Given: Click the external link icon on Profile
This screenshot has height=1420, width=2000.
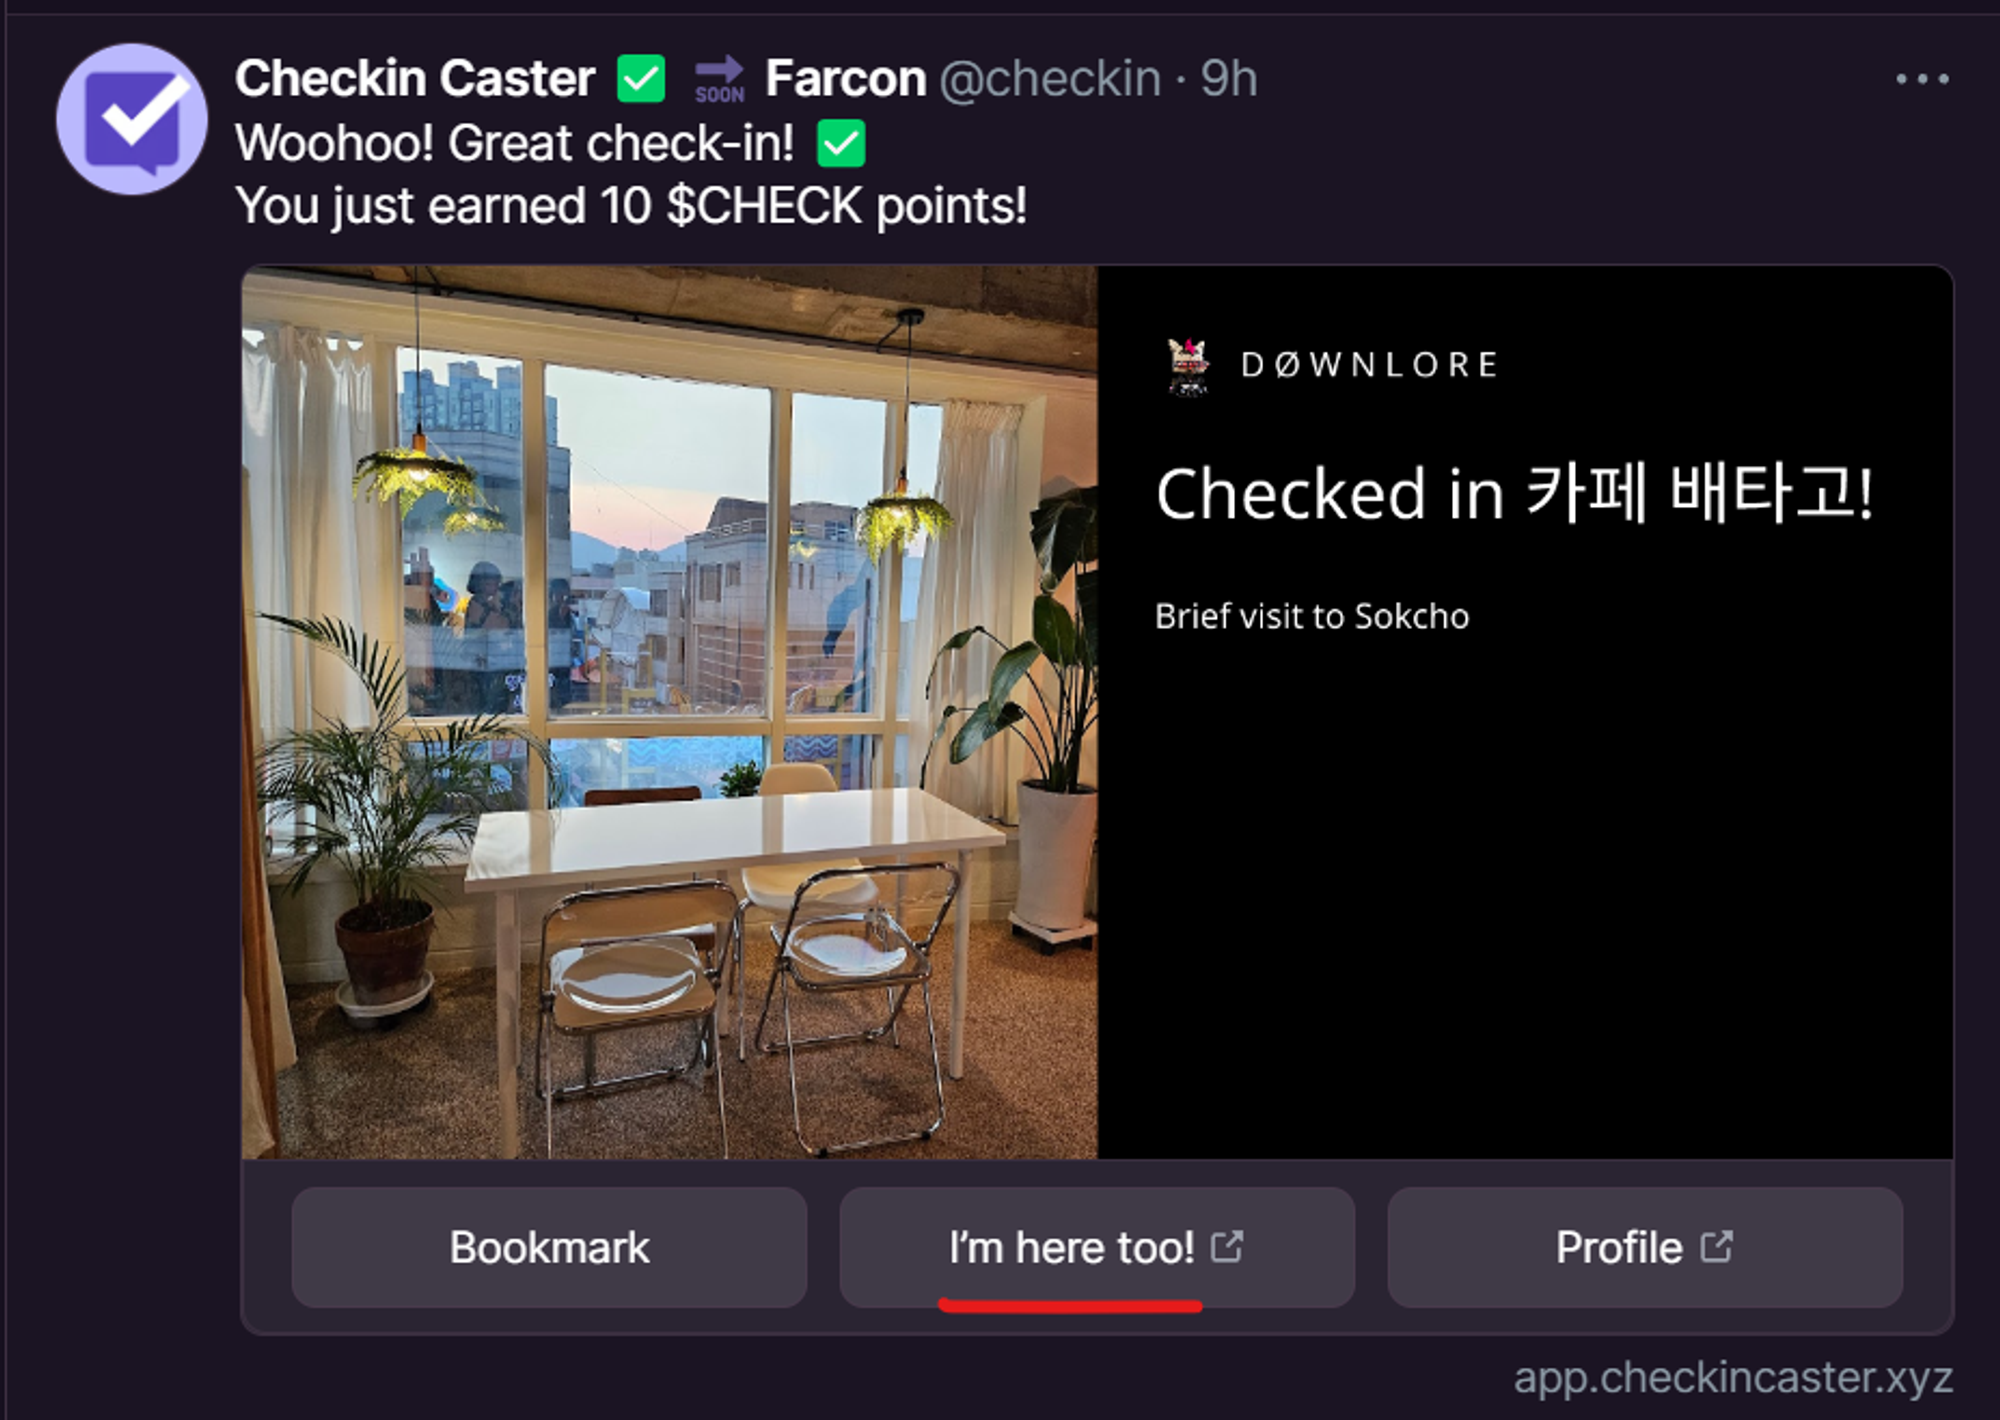Looking at the screenshot, I should pyautogui.click(x=1717, y=1246).
